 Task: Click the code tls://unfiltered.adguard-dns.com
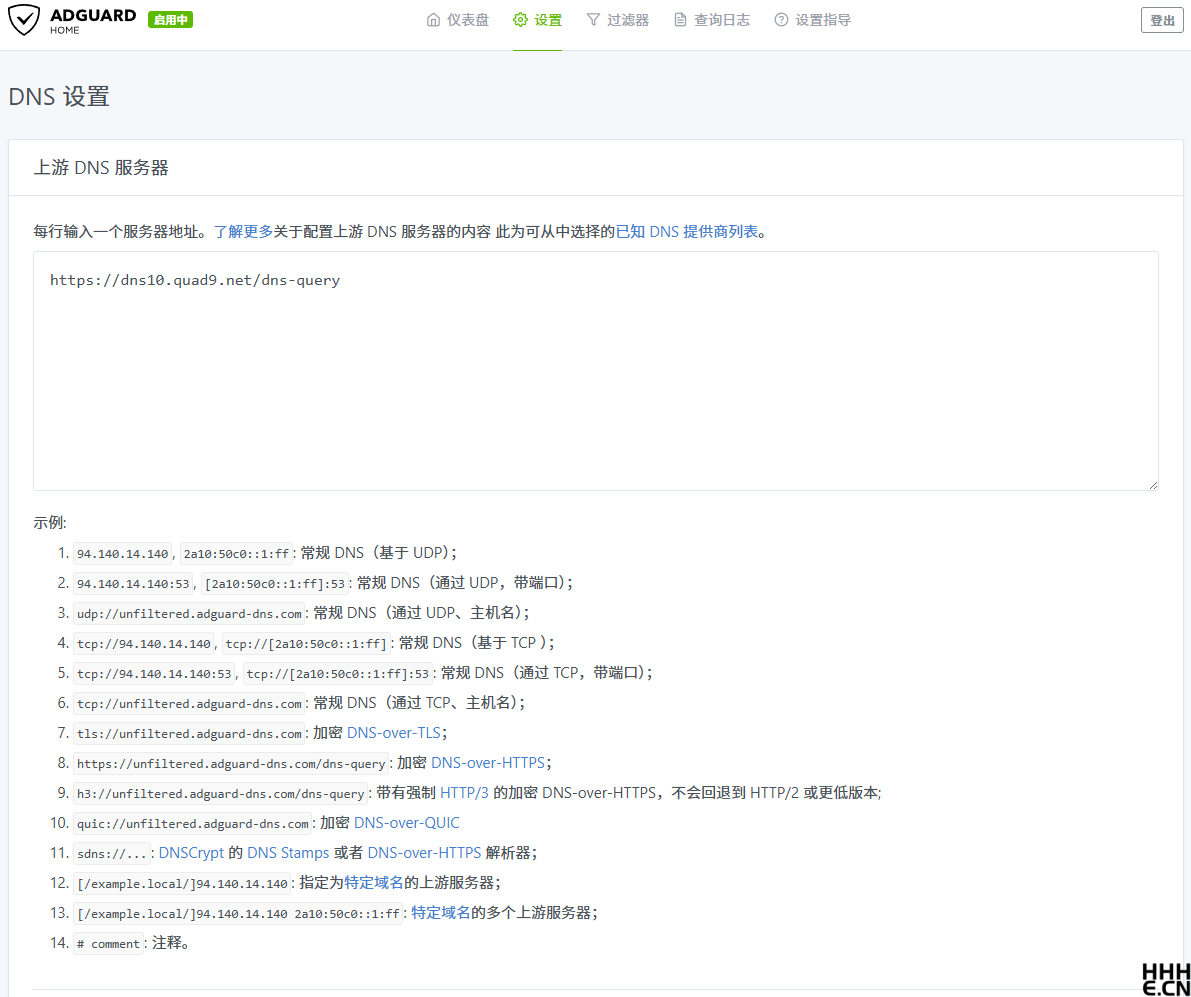189,734
